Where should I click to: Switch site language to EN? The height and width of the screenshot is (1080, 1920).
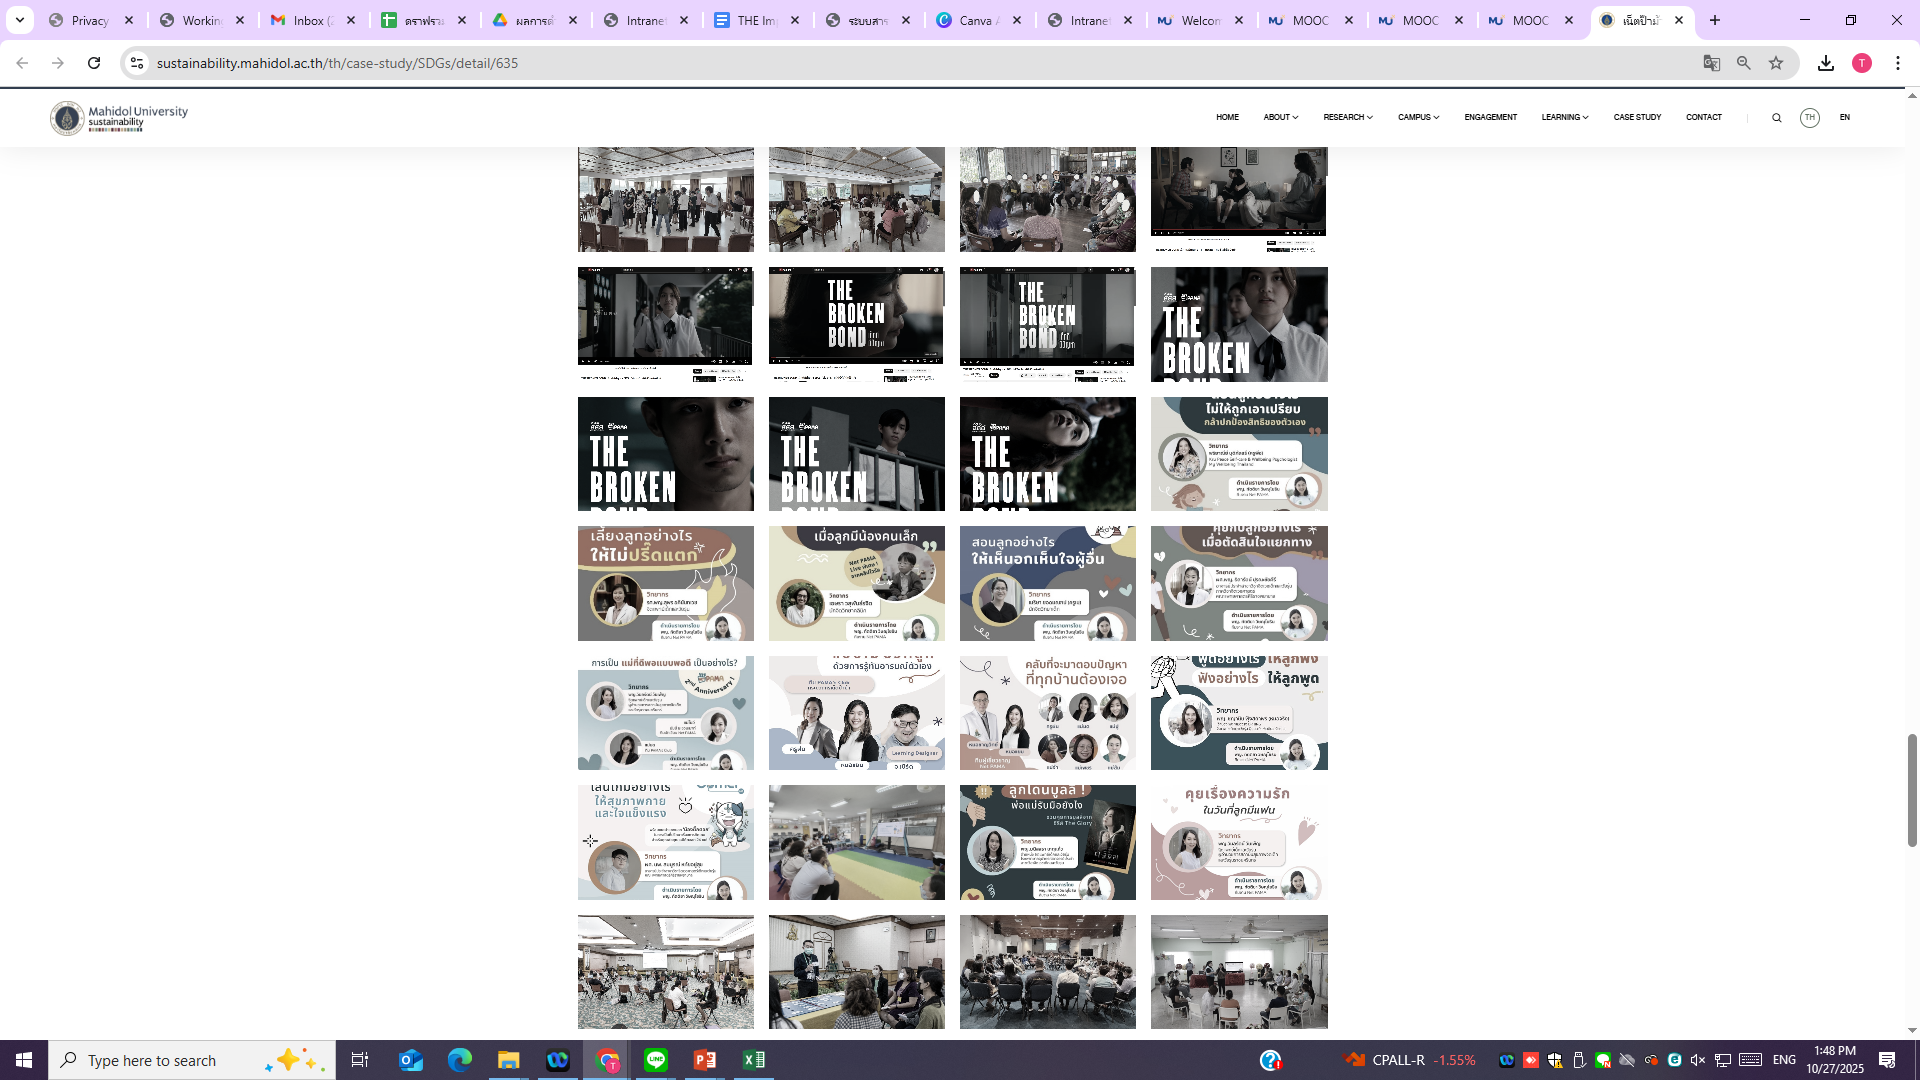click(1845, 118)
